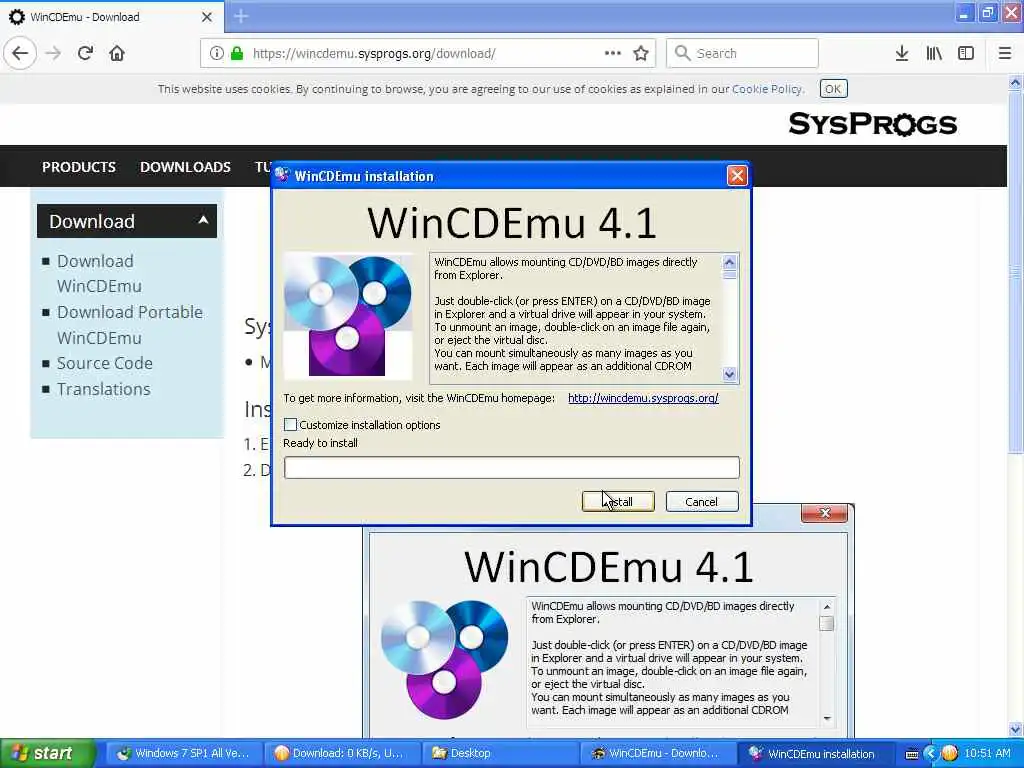This screenshot has width=1024, height=768.
Task: Close the WinCDEmu - Download tab
Action: tap(206, 17)
